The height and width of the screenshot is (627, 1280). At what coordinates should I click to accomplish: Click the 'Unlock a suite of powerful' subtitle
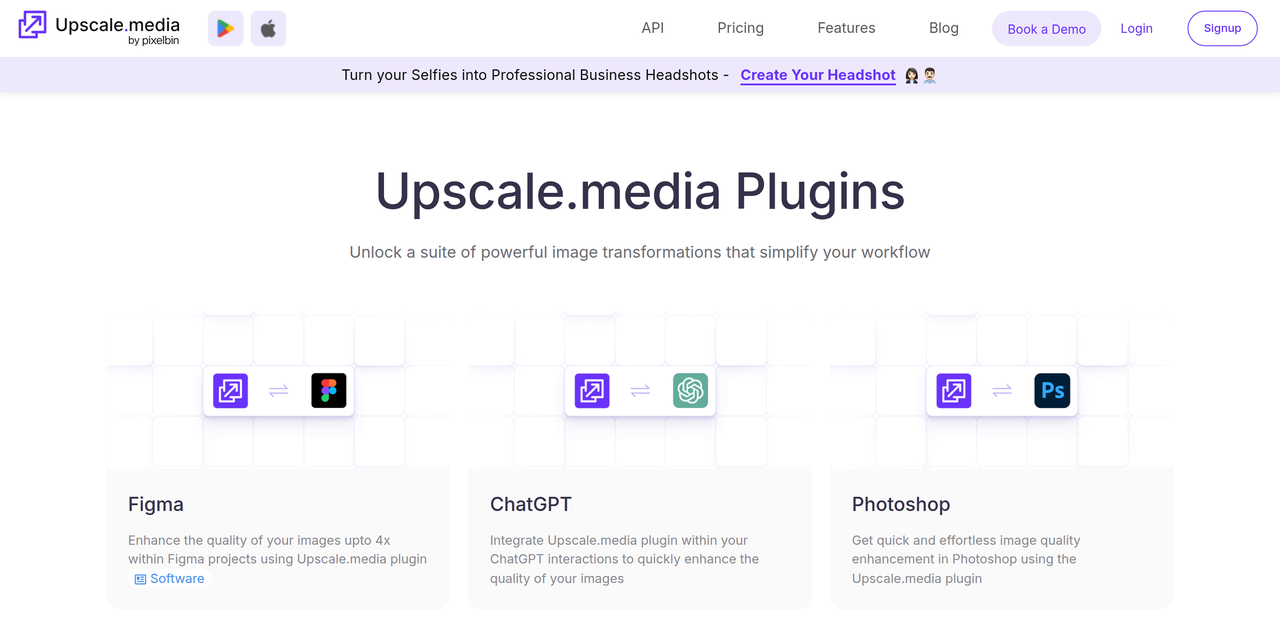[x=640, y=252]
